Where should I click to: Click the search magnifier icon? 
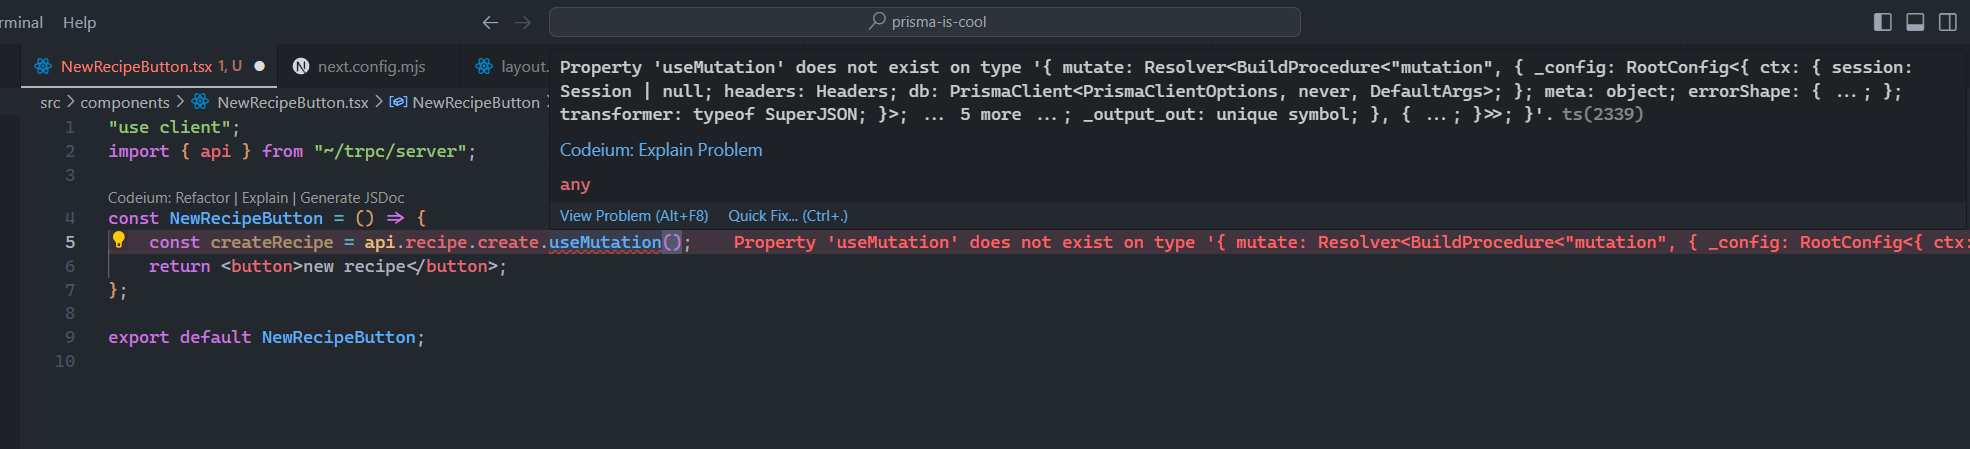point(877,21)
